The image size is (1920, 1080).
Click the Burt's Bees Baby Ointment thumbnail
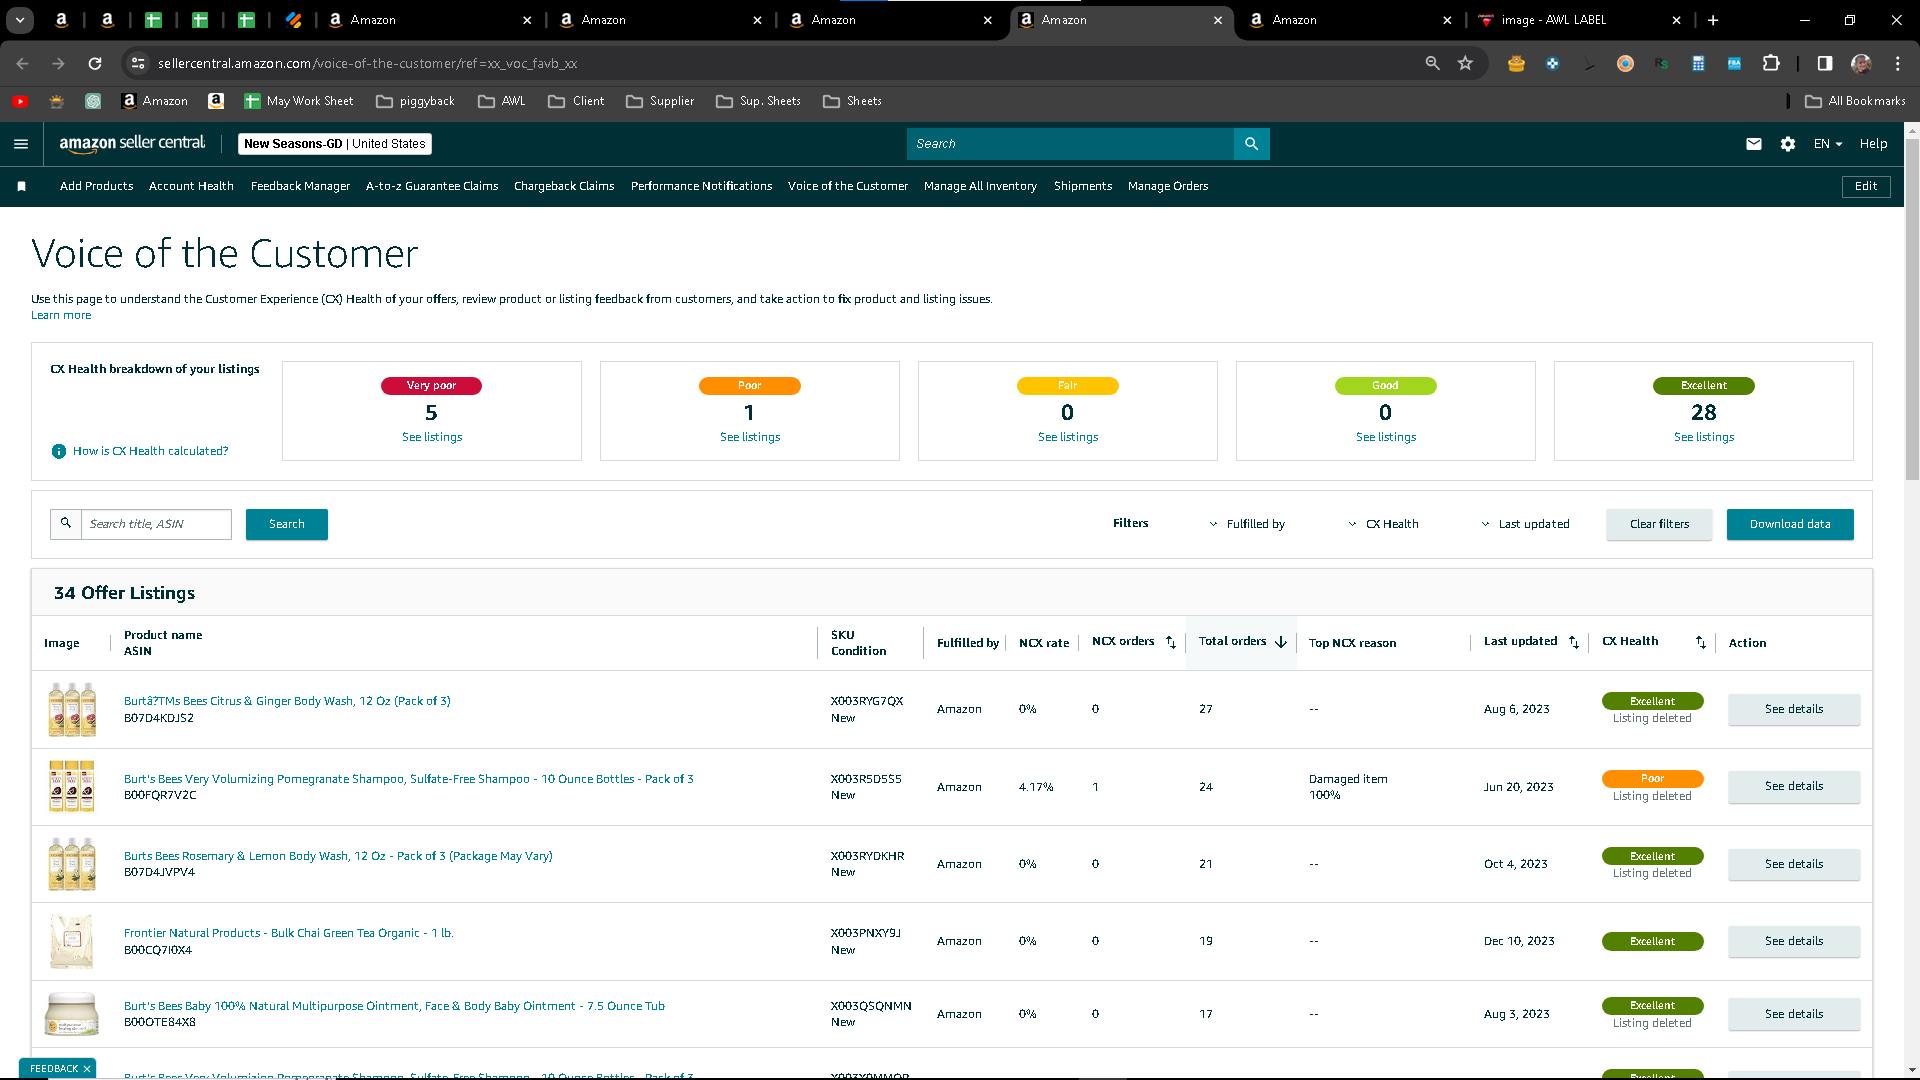[x=72, y=1014]
